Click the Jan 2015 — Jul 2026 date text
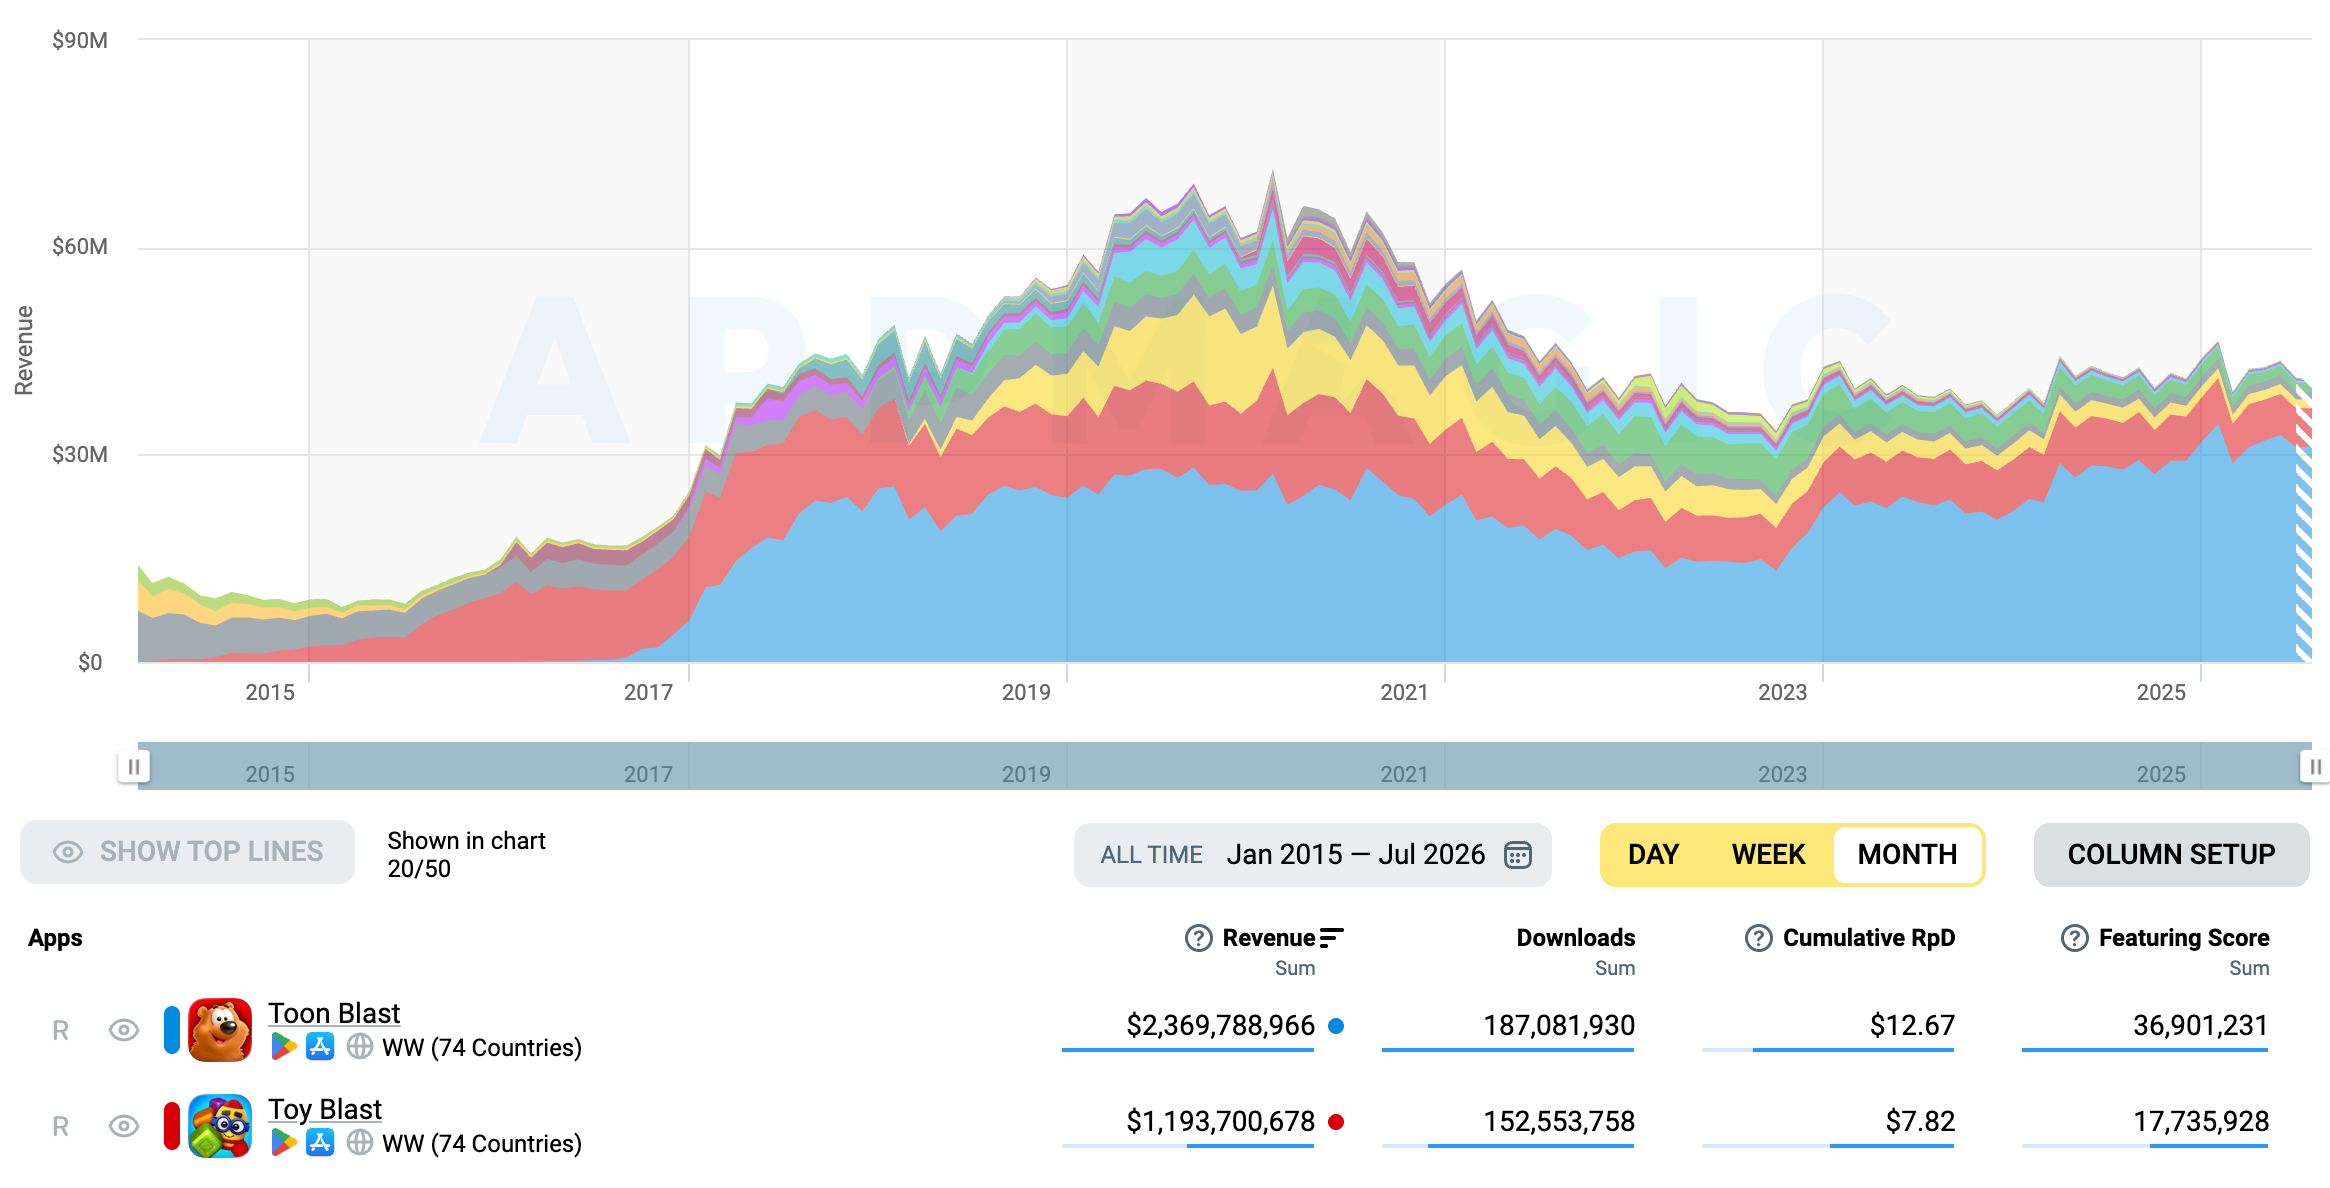Image resolution: width=2330 pixels, height=1188 pixels. (x=1355, y=855)
